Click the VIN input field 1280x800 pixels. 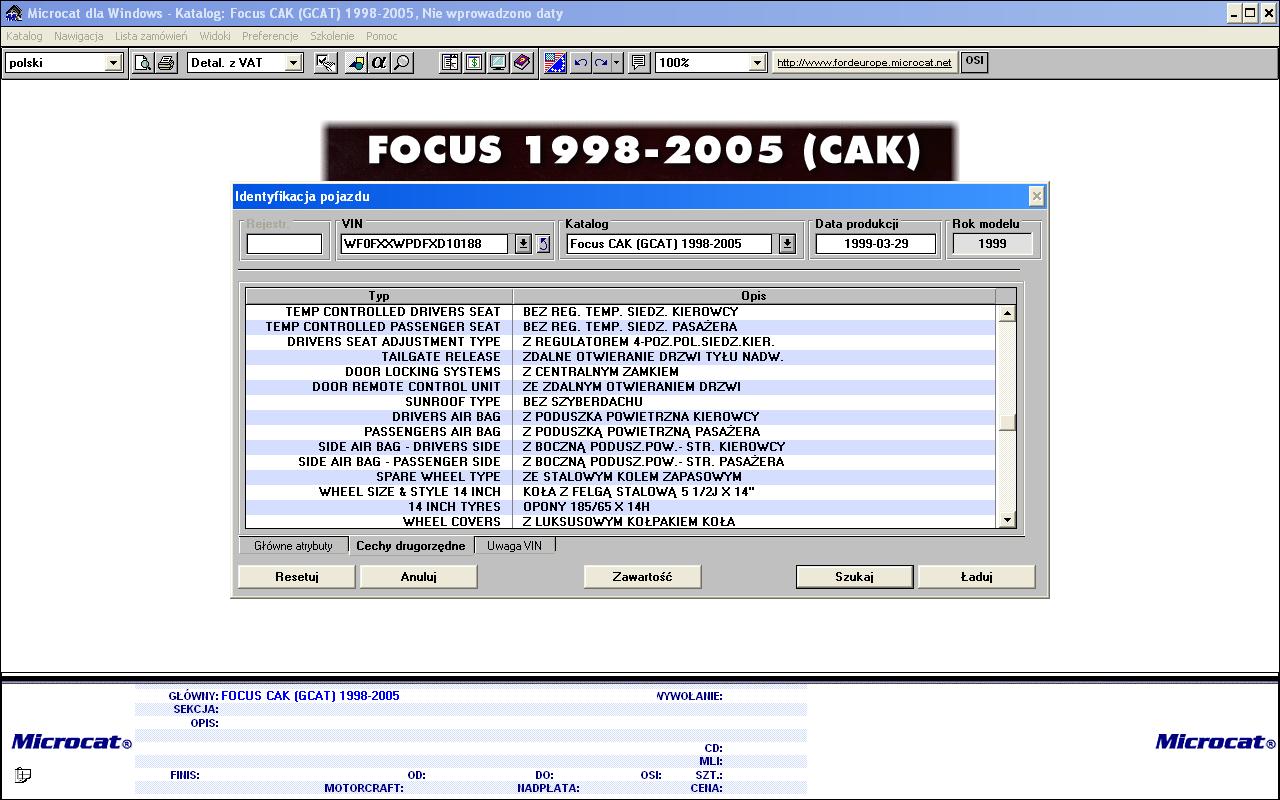pos(425,244)
